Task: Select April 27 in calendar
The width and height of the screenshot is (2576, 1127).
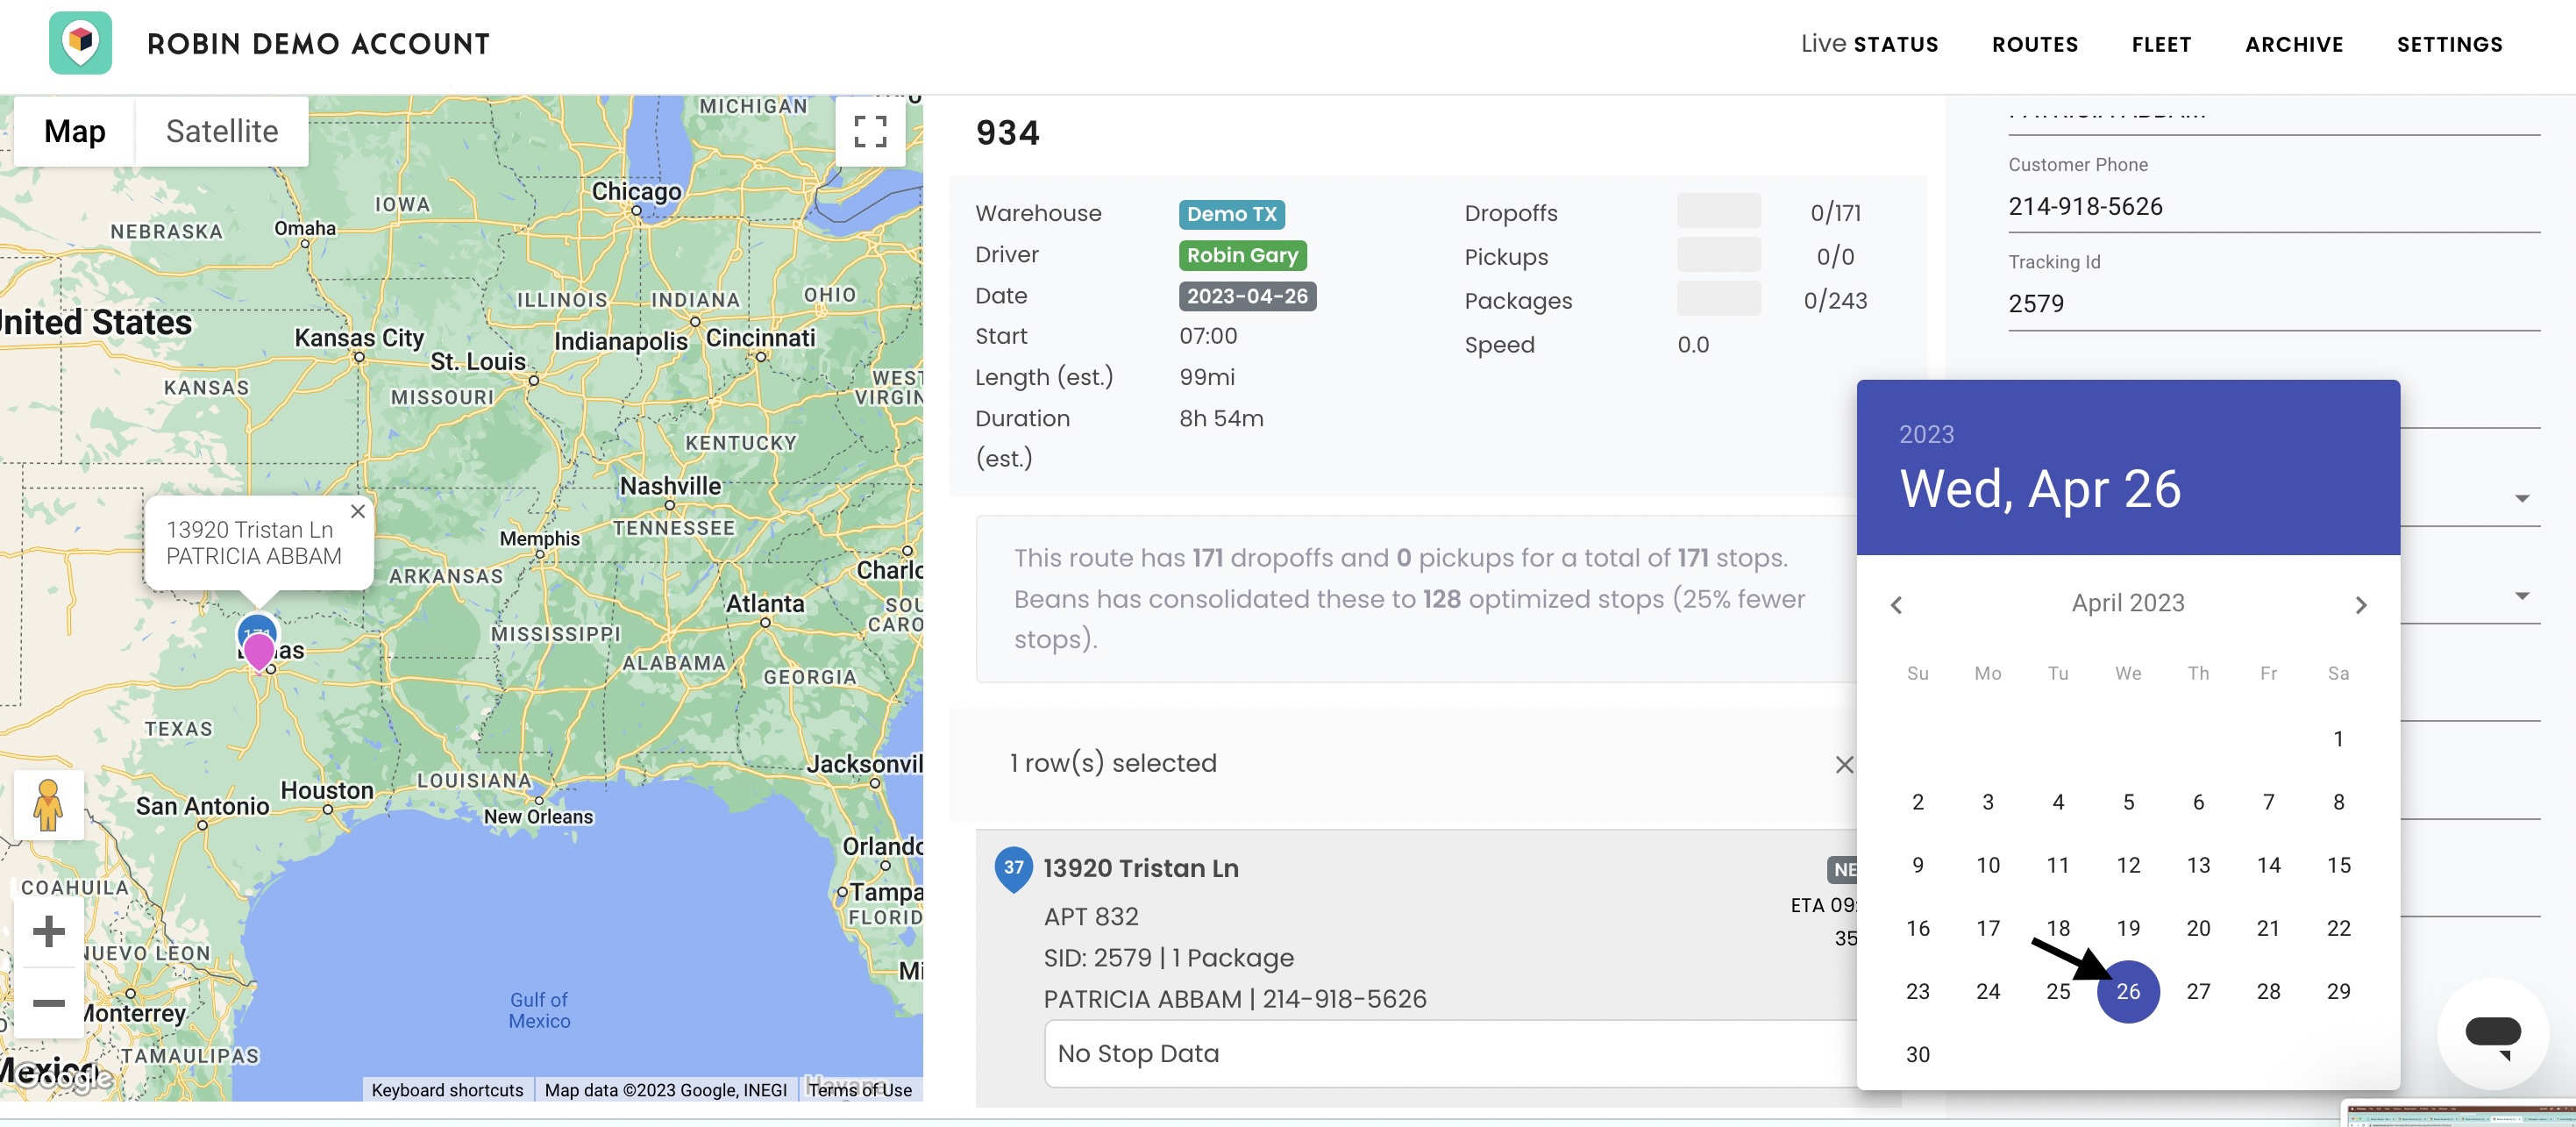Action: click(2198, 991)
